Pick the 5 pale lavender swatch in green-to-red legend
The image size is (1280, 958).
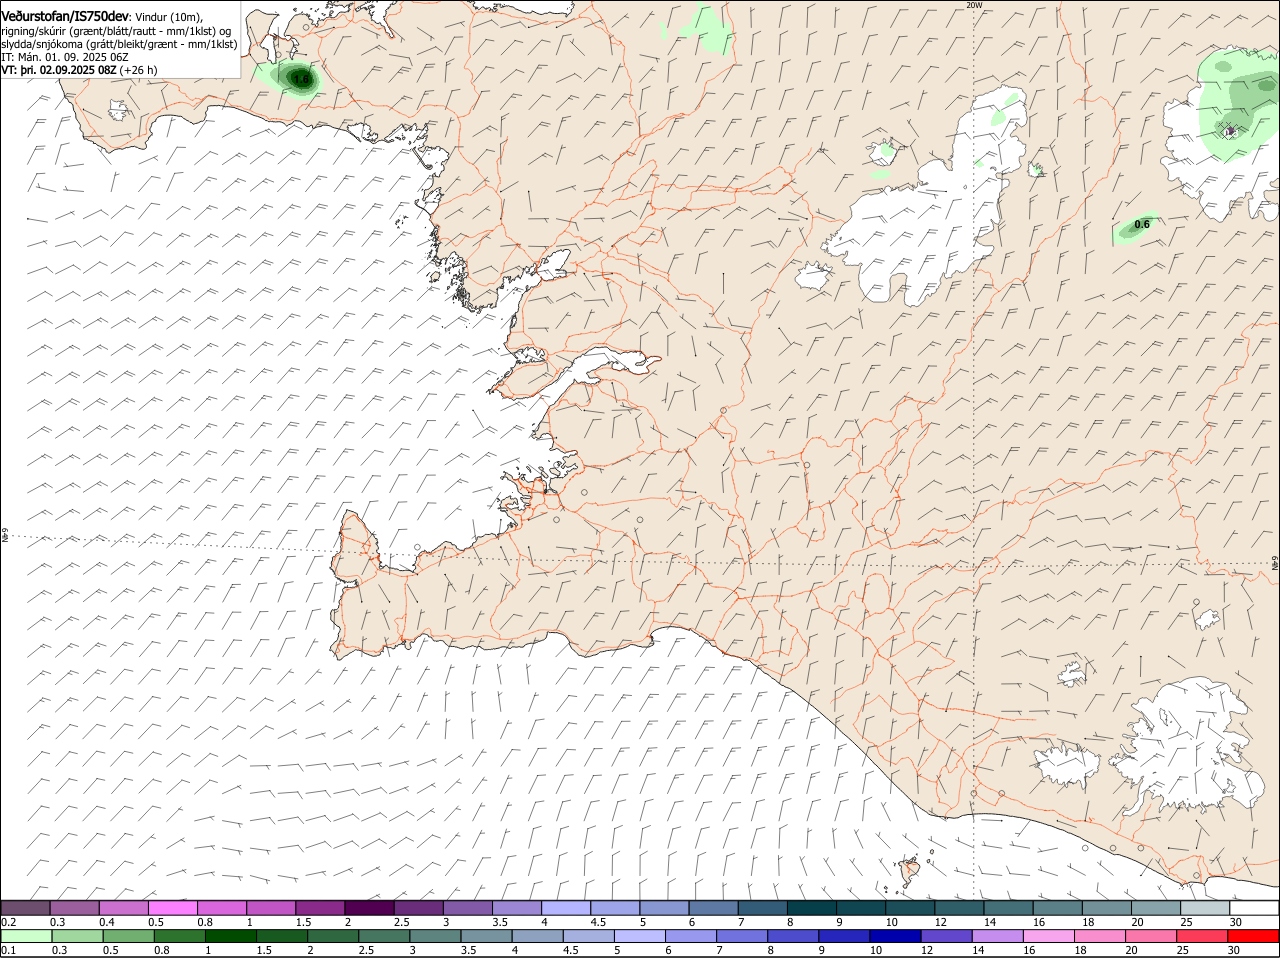point(639,936)
